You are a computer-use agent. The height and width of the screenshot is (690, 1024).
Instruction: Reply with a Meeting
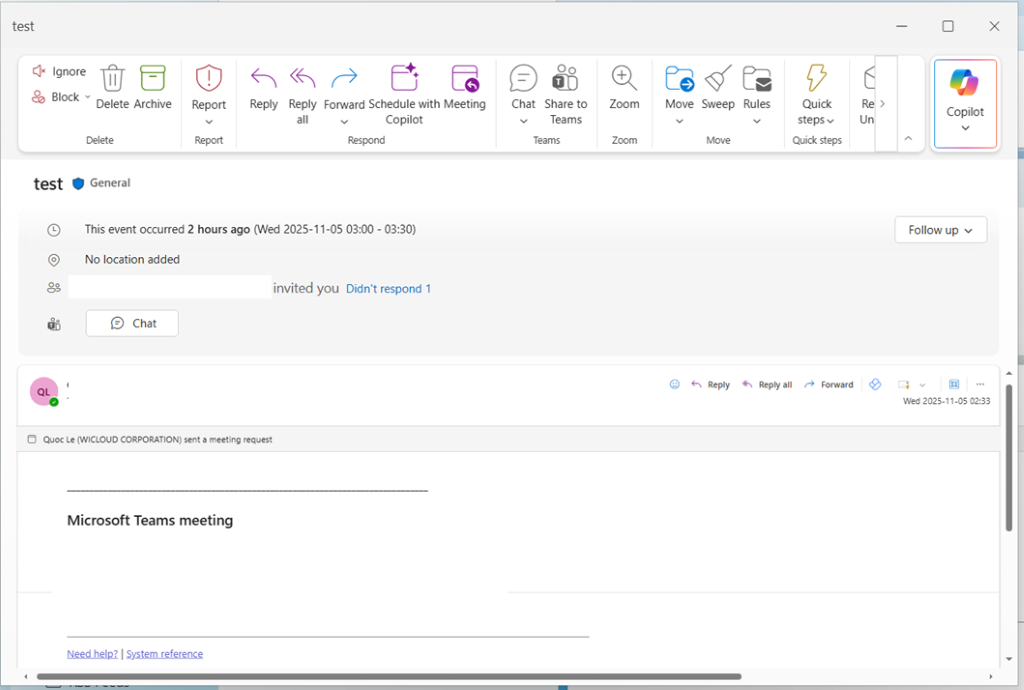[464, 86]
